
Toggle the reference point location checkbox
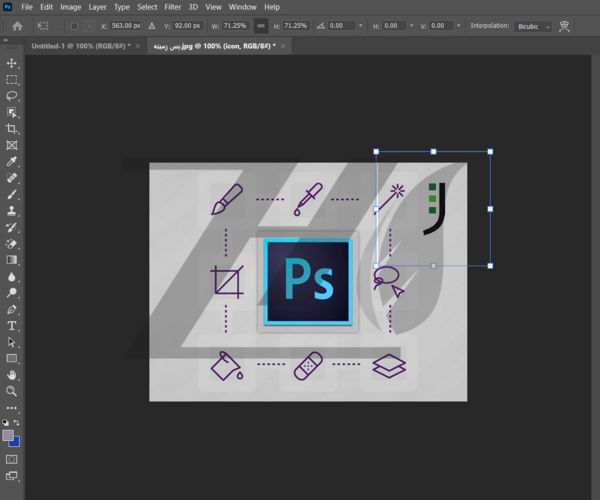(74, 26)
